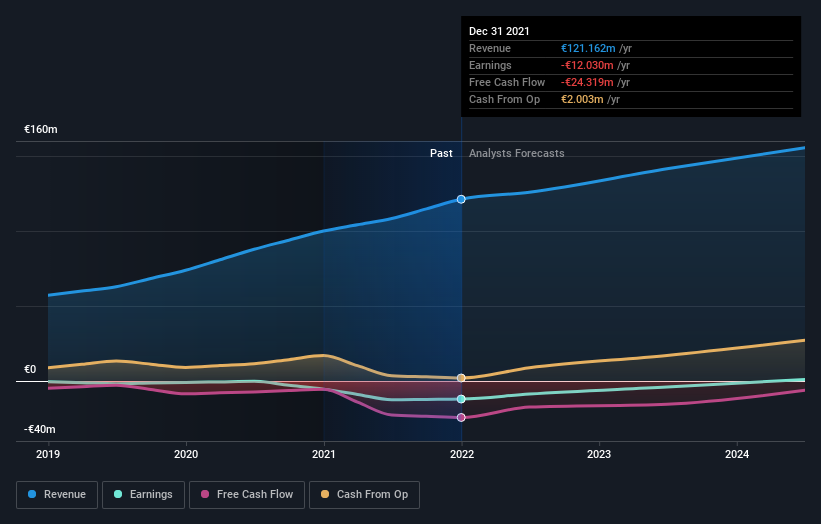
Task: Select the Free Cash Flow data point at 2022
Action: [x=461, y=417]
